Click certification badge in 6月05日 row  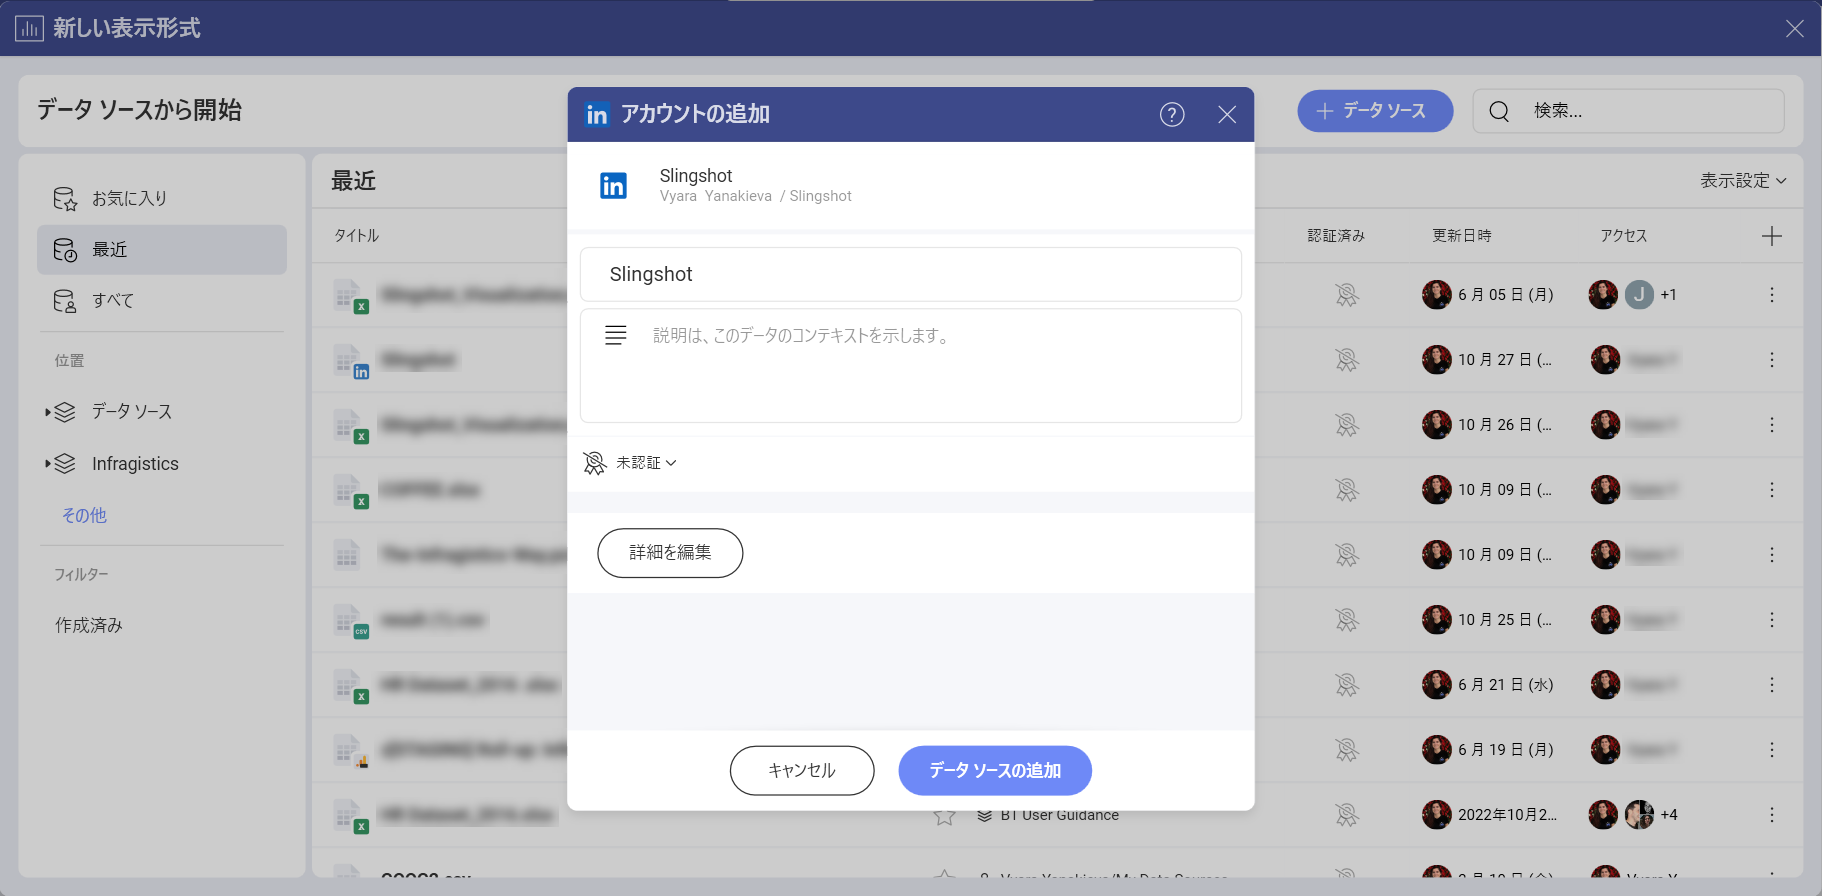pos(1347,295)
